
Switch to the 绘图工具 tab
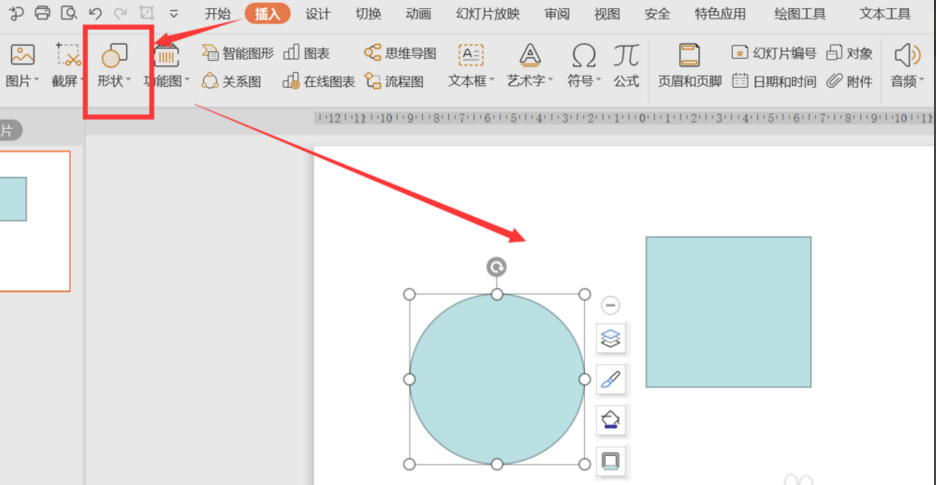pyautogui.click(x=800, y=14)
